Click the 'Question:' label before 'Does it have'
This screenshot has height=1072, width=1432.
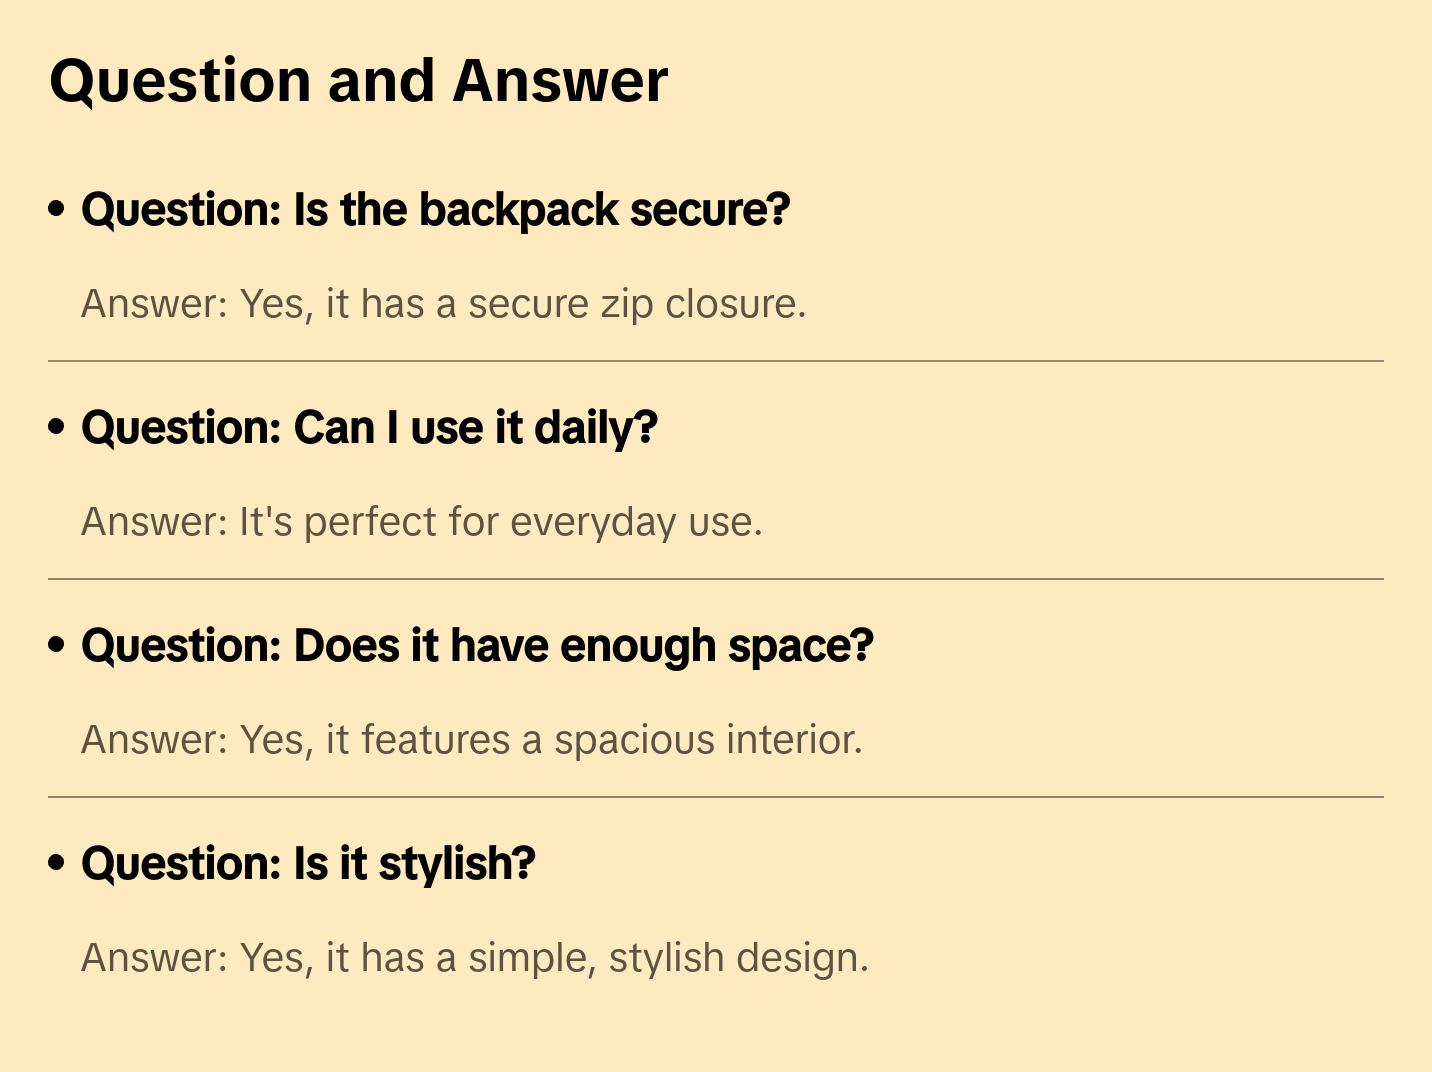point(182,646)
